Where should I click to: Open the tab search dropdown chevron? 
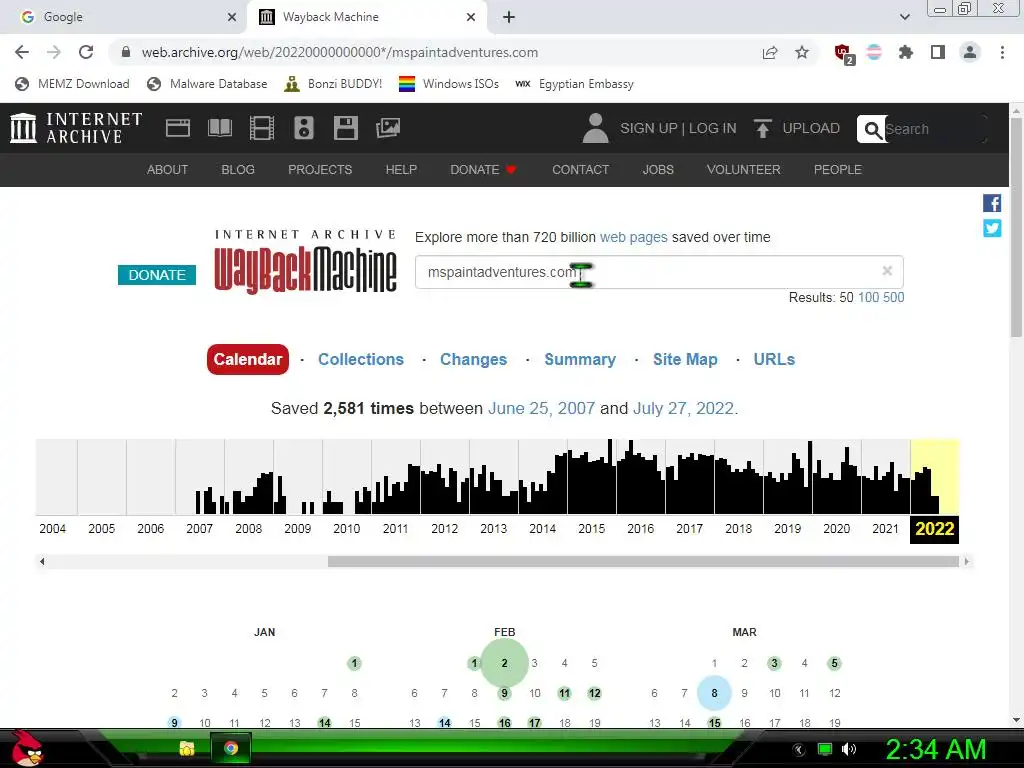[904, 17]
